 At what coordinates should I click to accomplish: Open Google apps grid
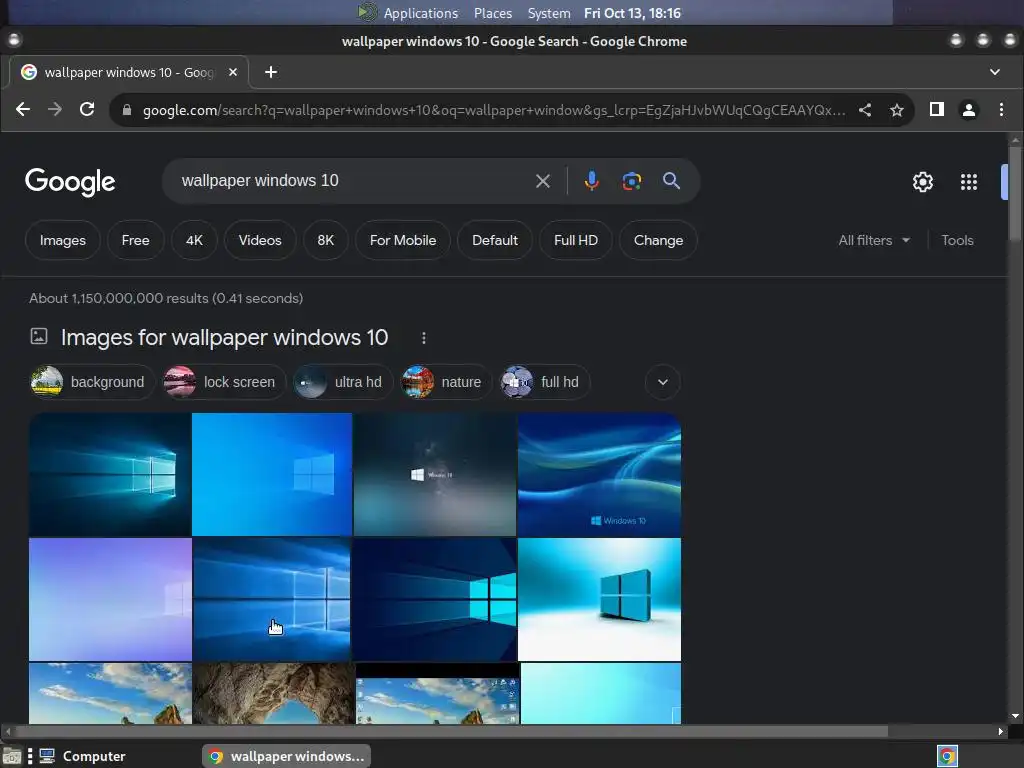click(x=968, y=182)
